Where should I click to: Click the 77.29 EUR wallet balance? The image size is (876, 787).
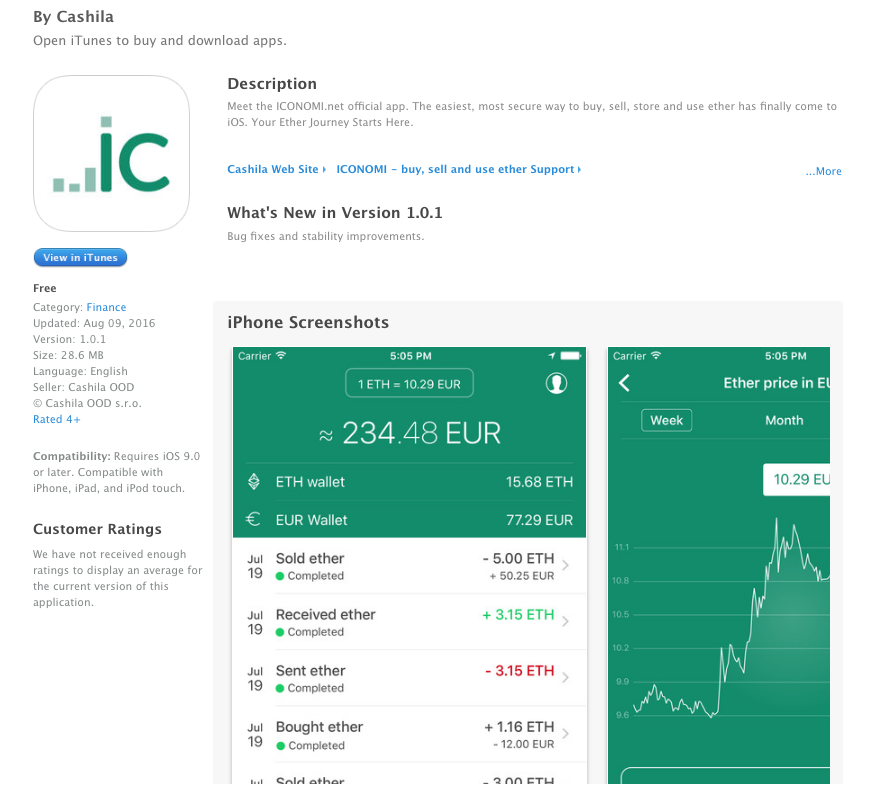pos(539,520)
